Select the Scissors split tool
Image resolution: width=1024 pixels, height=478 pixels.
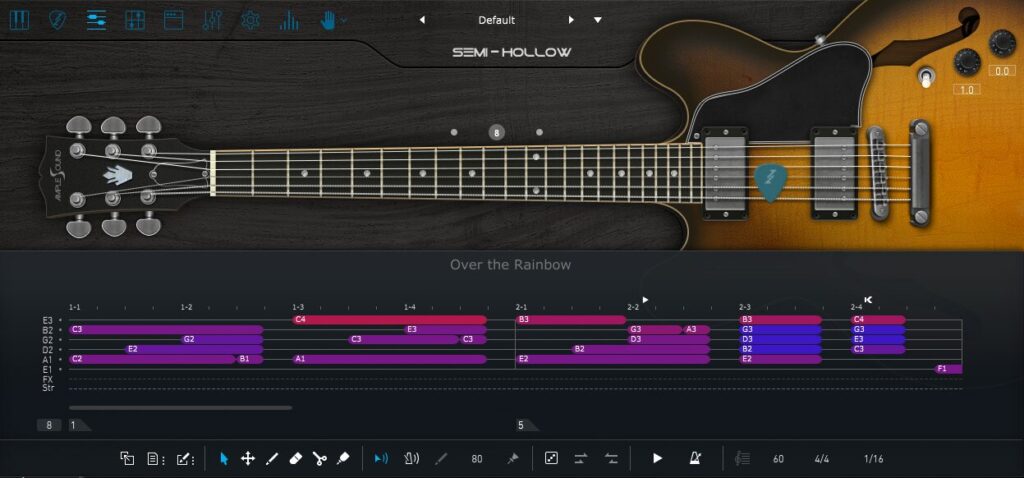[319, 459]
